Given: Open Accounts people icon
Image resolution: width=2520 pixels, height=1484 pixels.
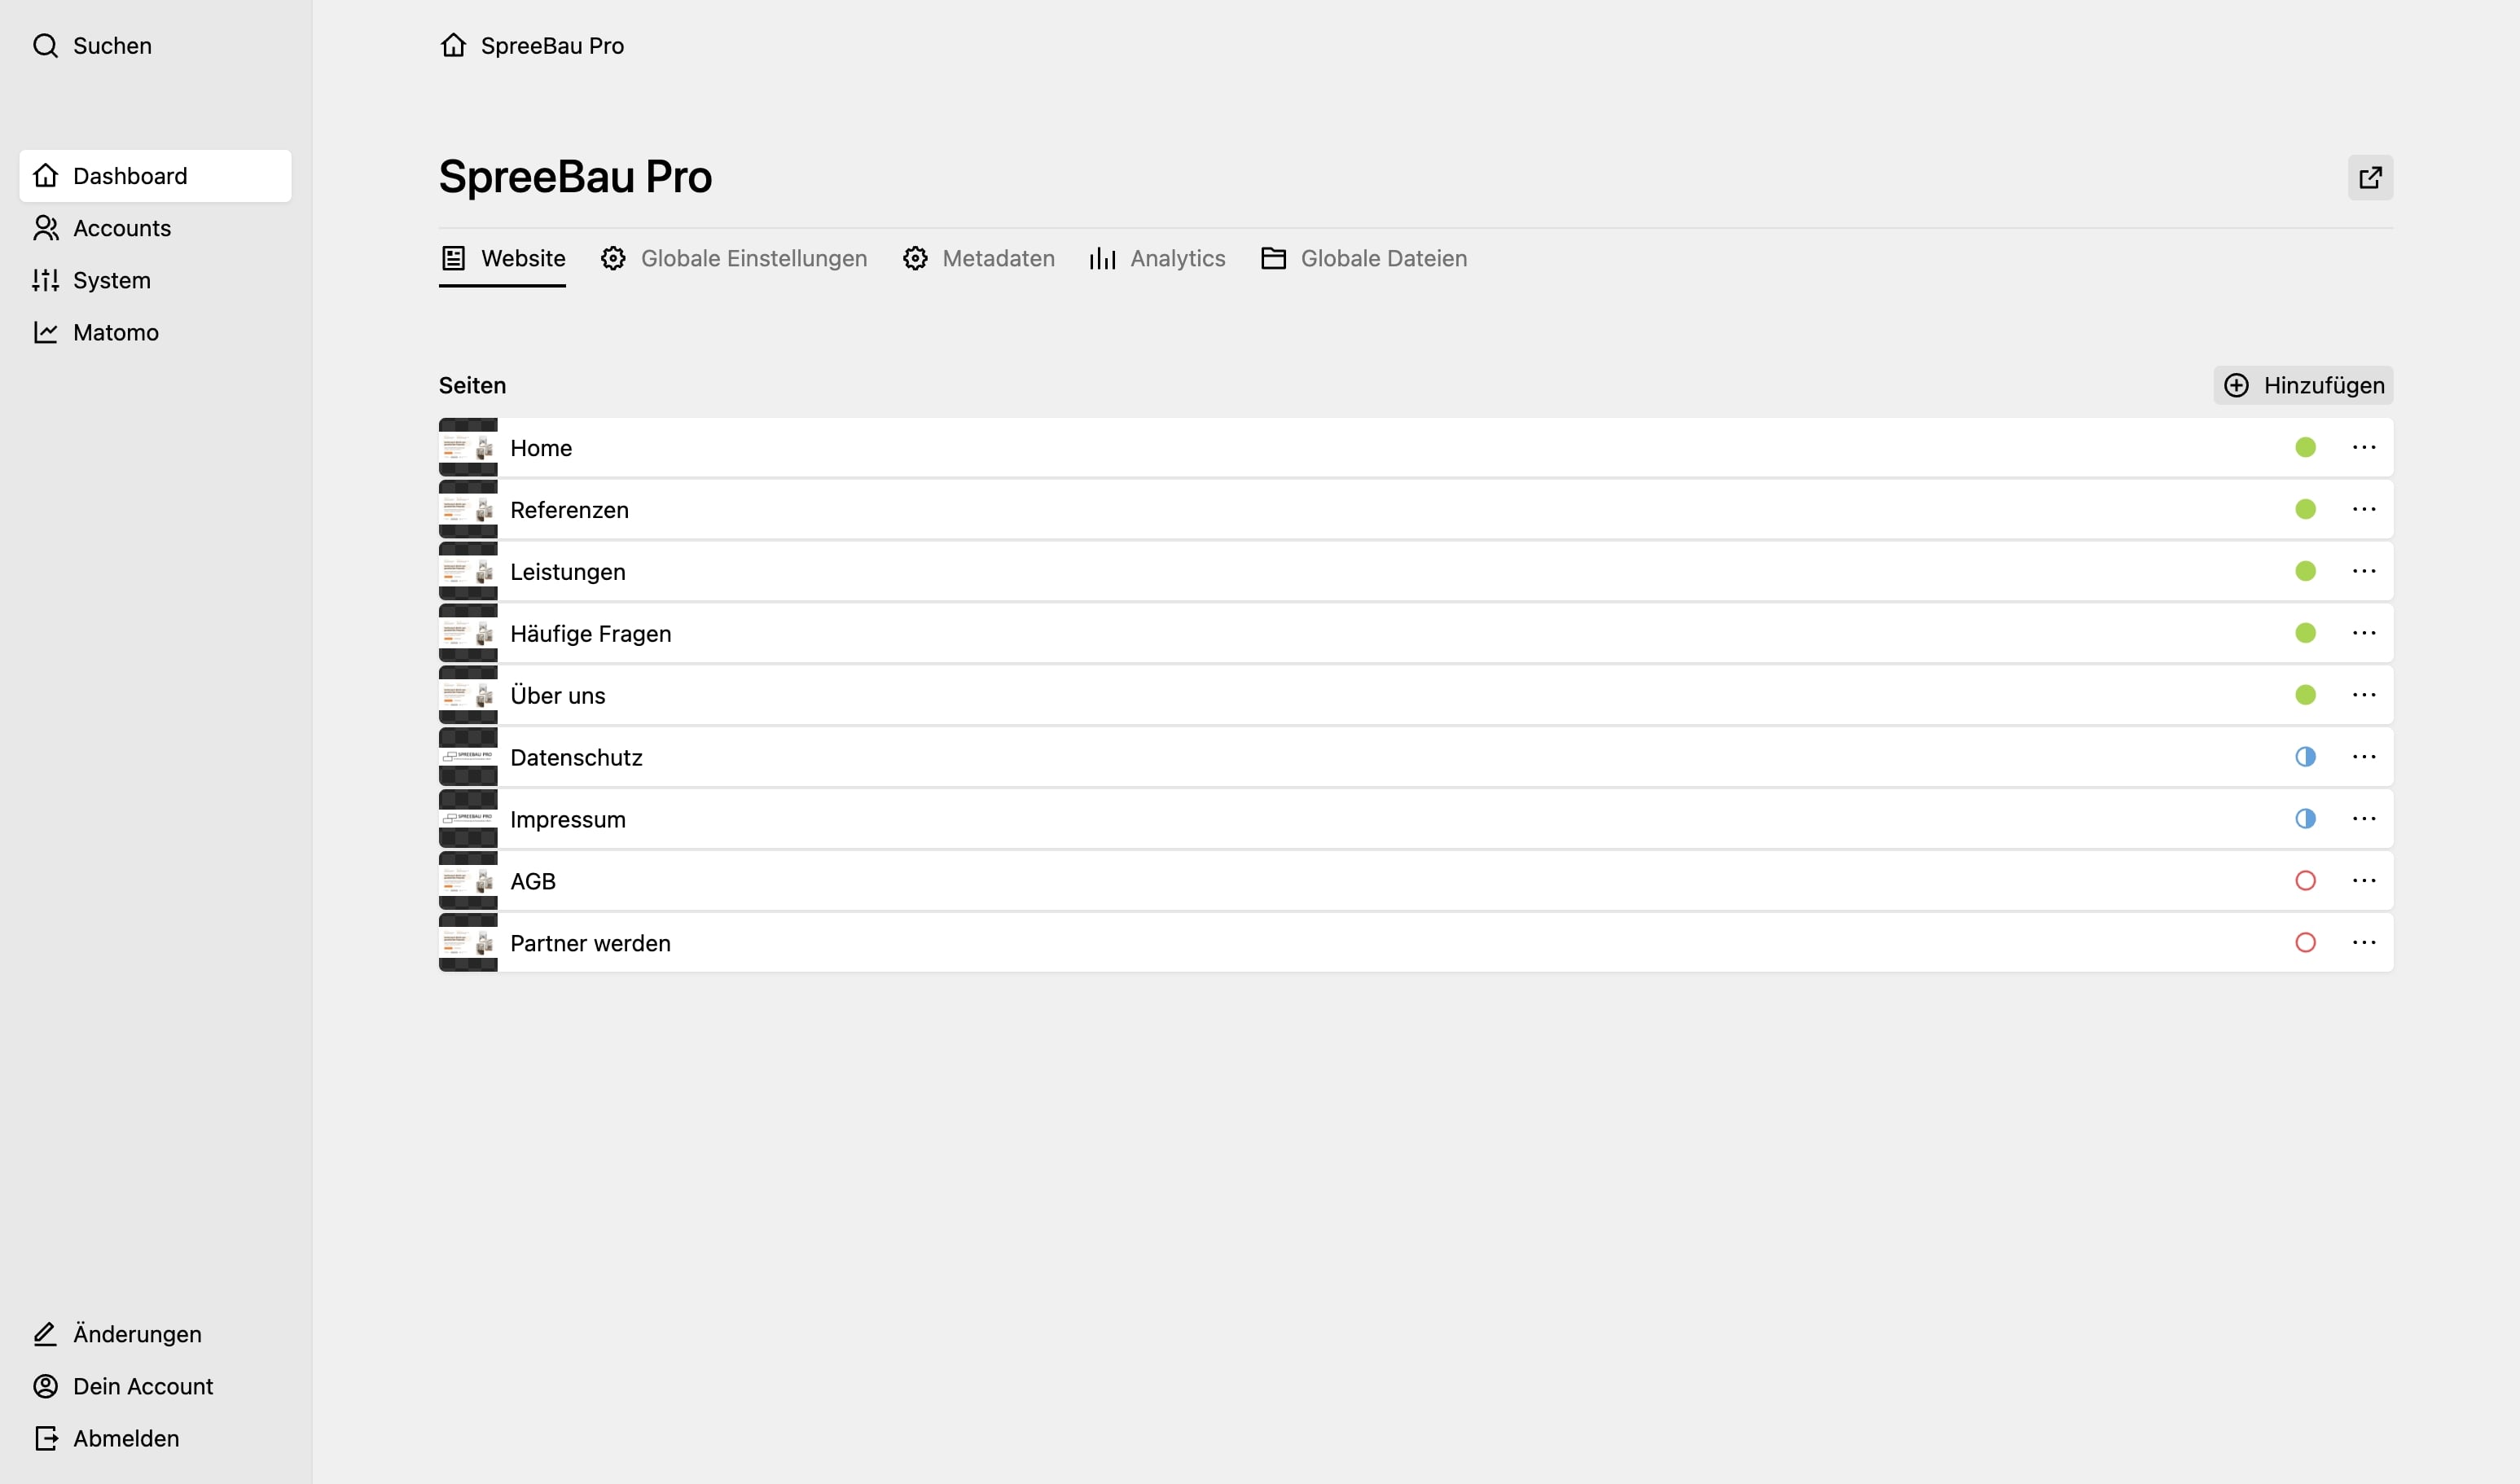Looking at the screenshot, I should pos(45,228).
